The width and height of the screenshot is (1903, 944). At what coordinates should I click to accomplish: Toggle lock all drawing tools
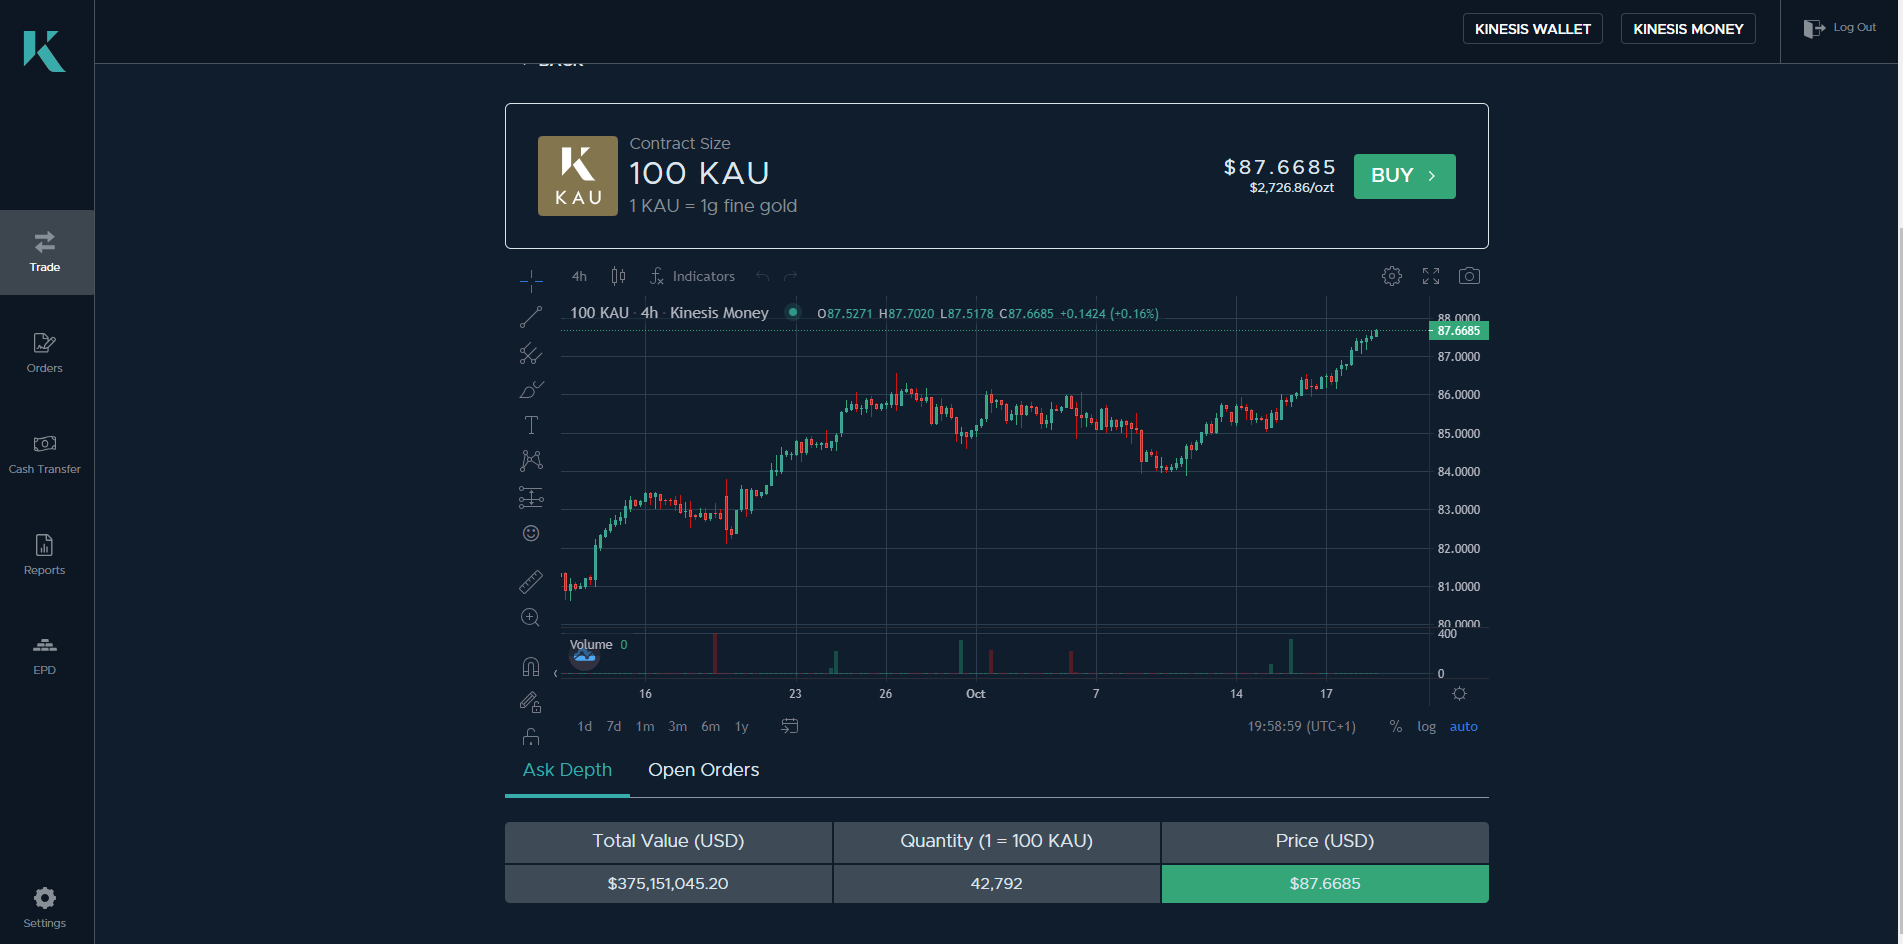(531, 737)
